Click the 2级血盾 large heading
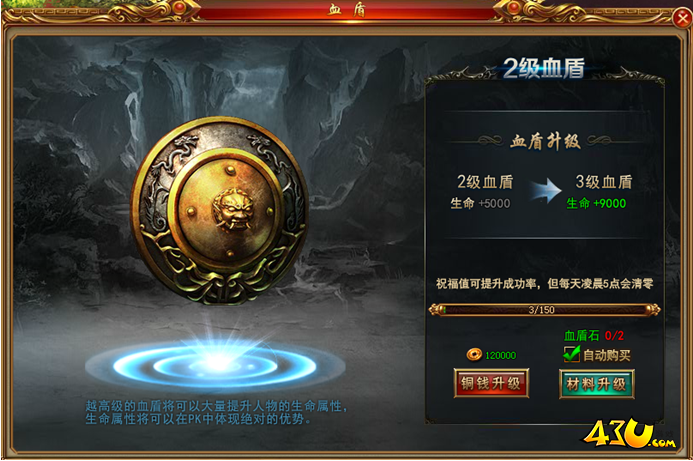Screen dimensions: 693x461 (x=544, y=69)
